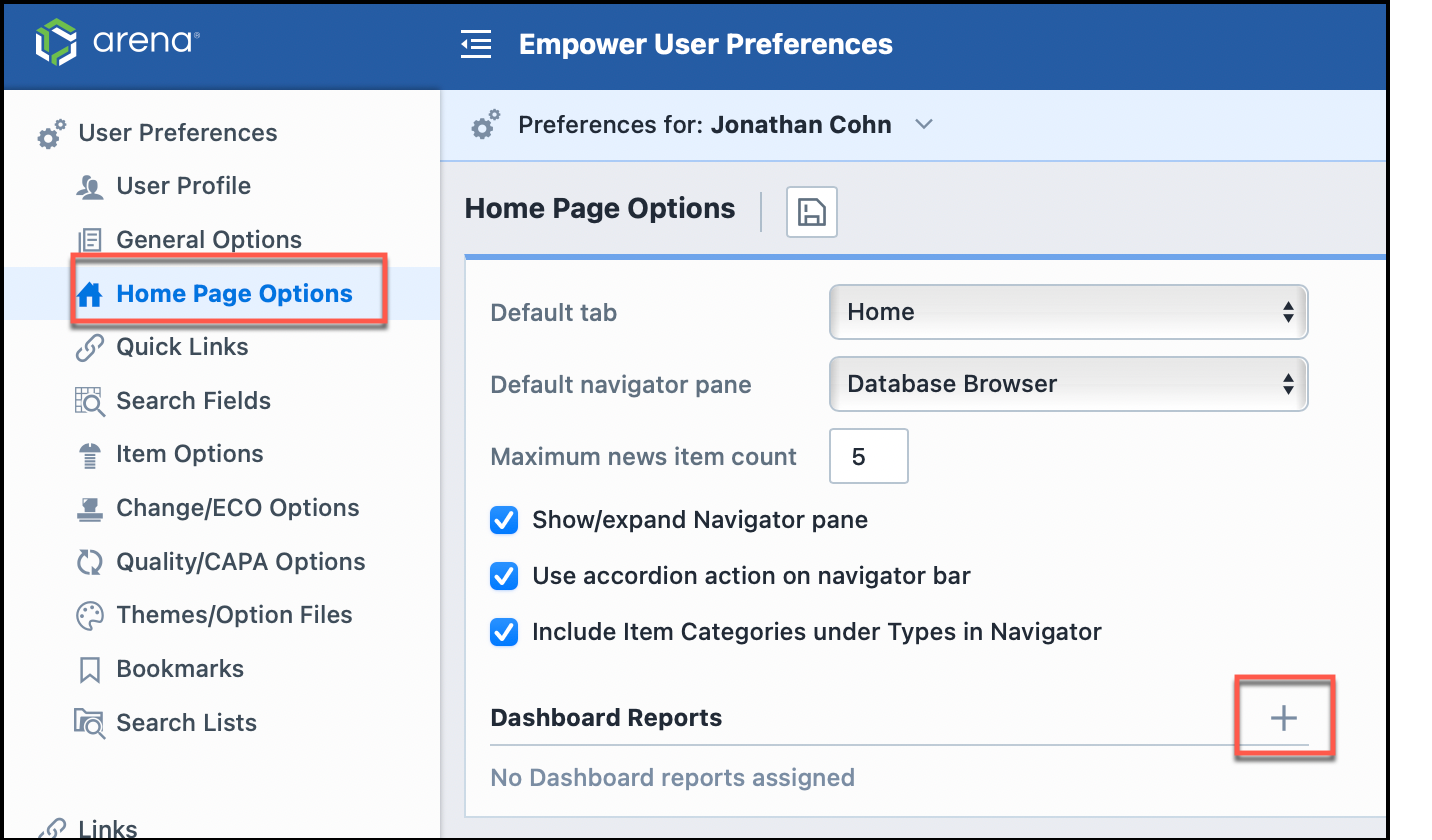Click the Quick Links chain icon
Screen dimensions: 1432x840
[90, 348]
